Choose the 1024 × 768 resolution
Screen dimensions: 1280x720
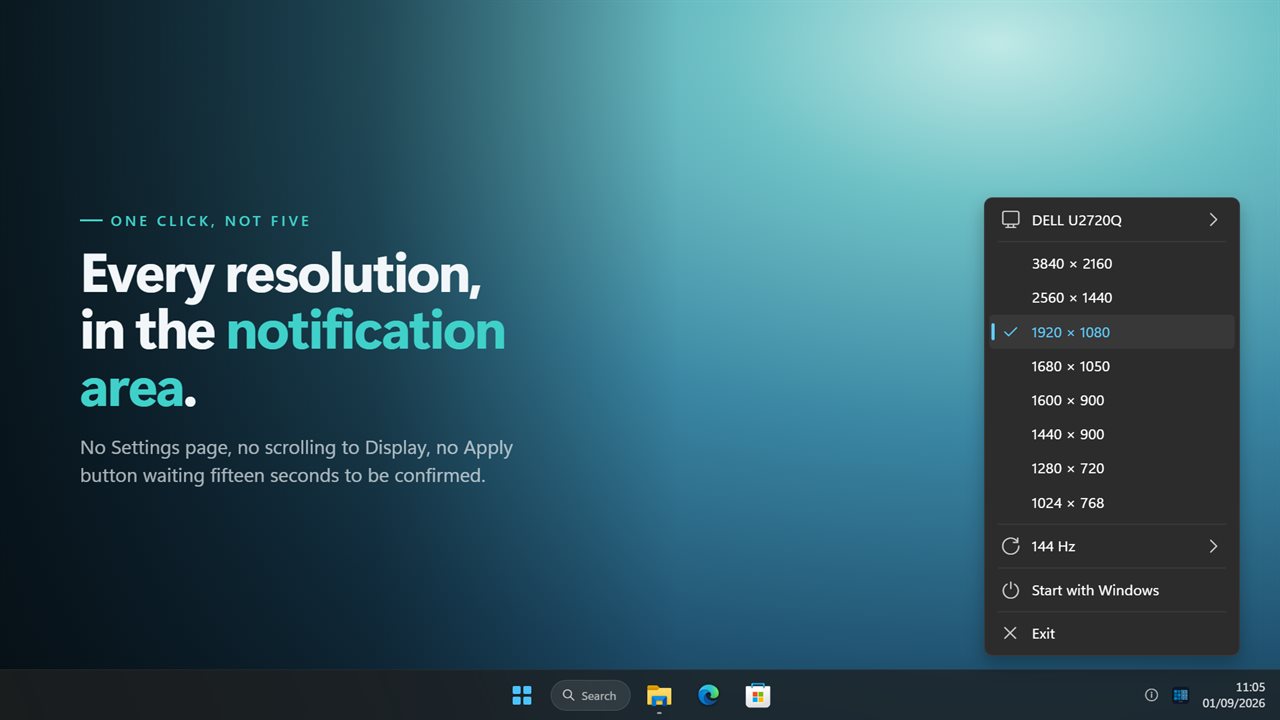coord(1111,503)
